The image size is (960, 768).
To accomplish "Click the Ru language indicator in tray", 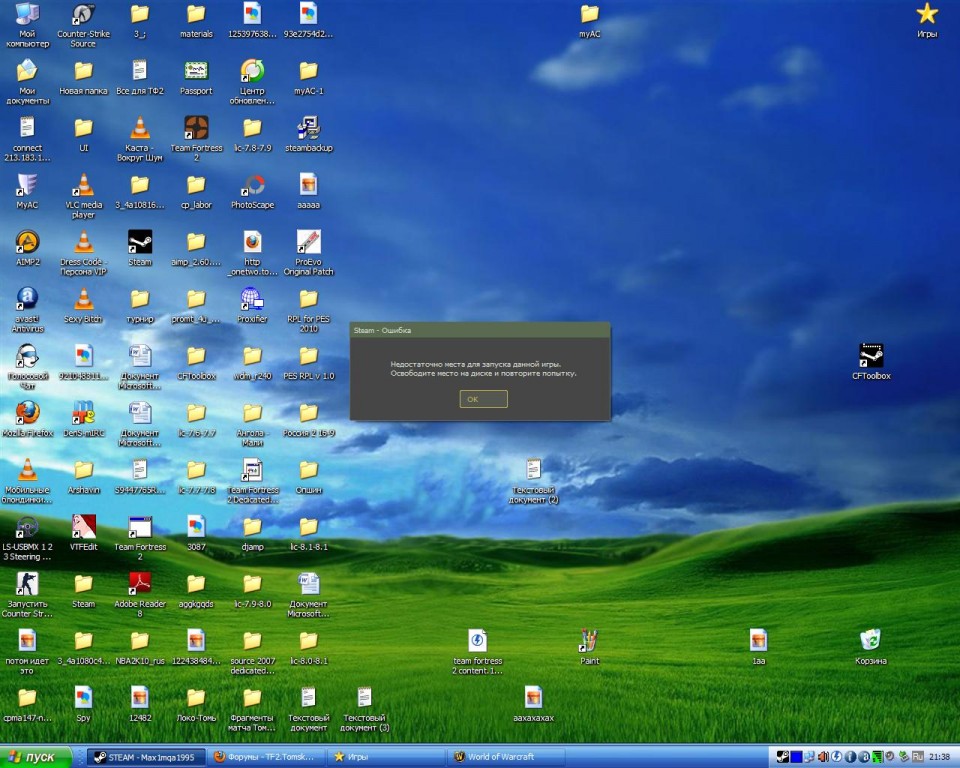I will coord(917,757).
